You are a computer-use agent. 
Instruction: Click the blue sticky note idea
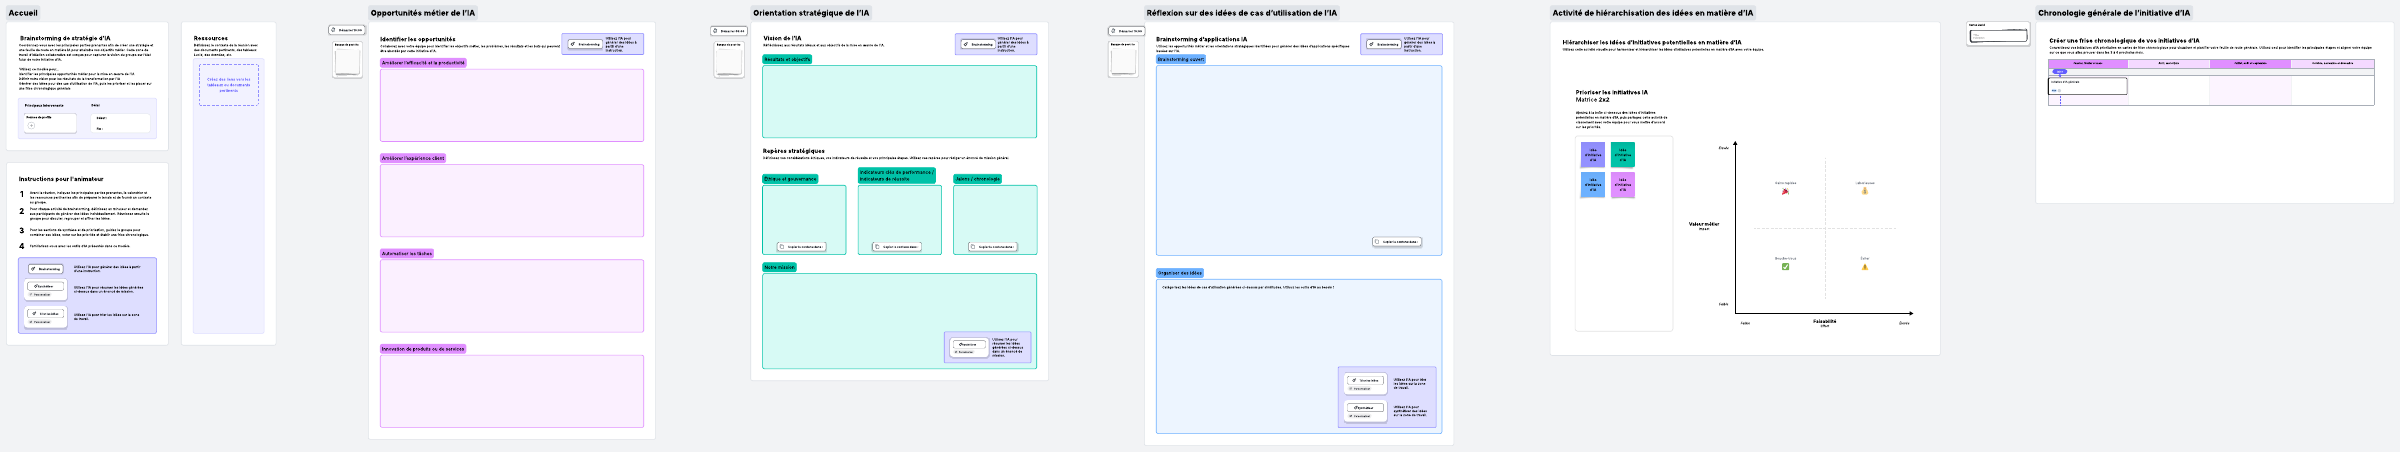[1592, 185]
